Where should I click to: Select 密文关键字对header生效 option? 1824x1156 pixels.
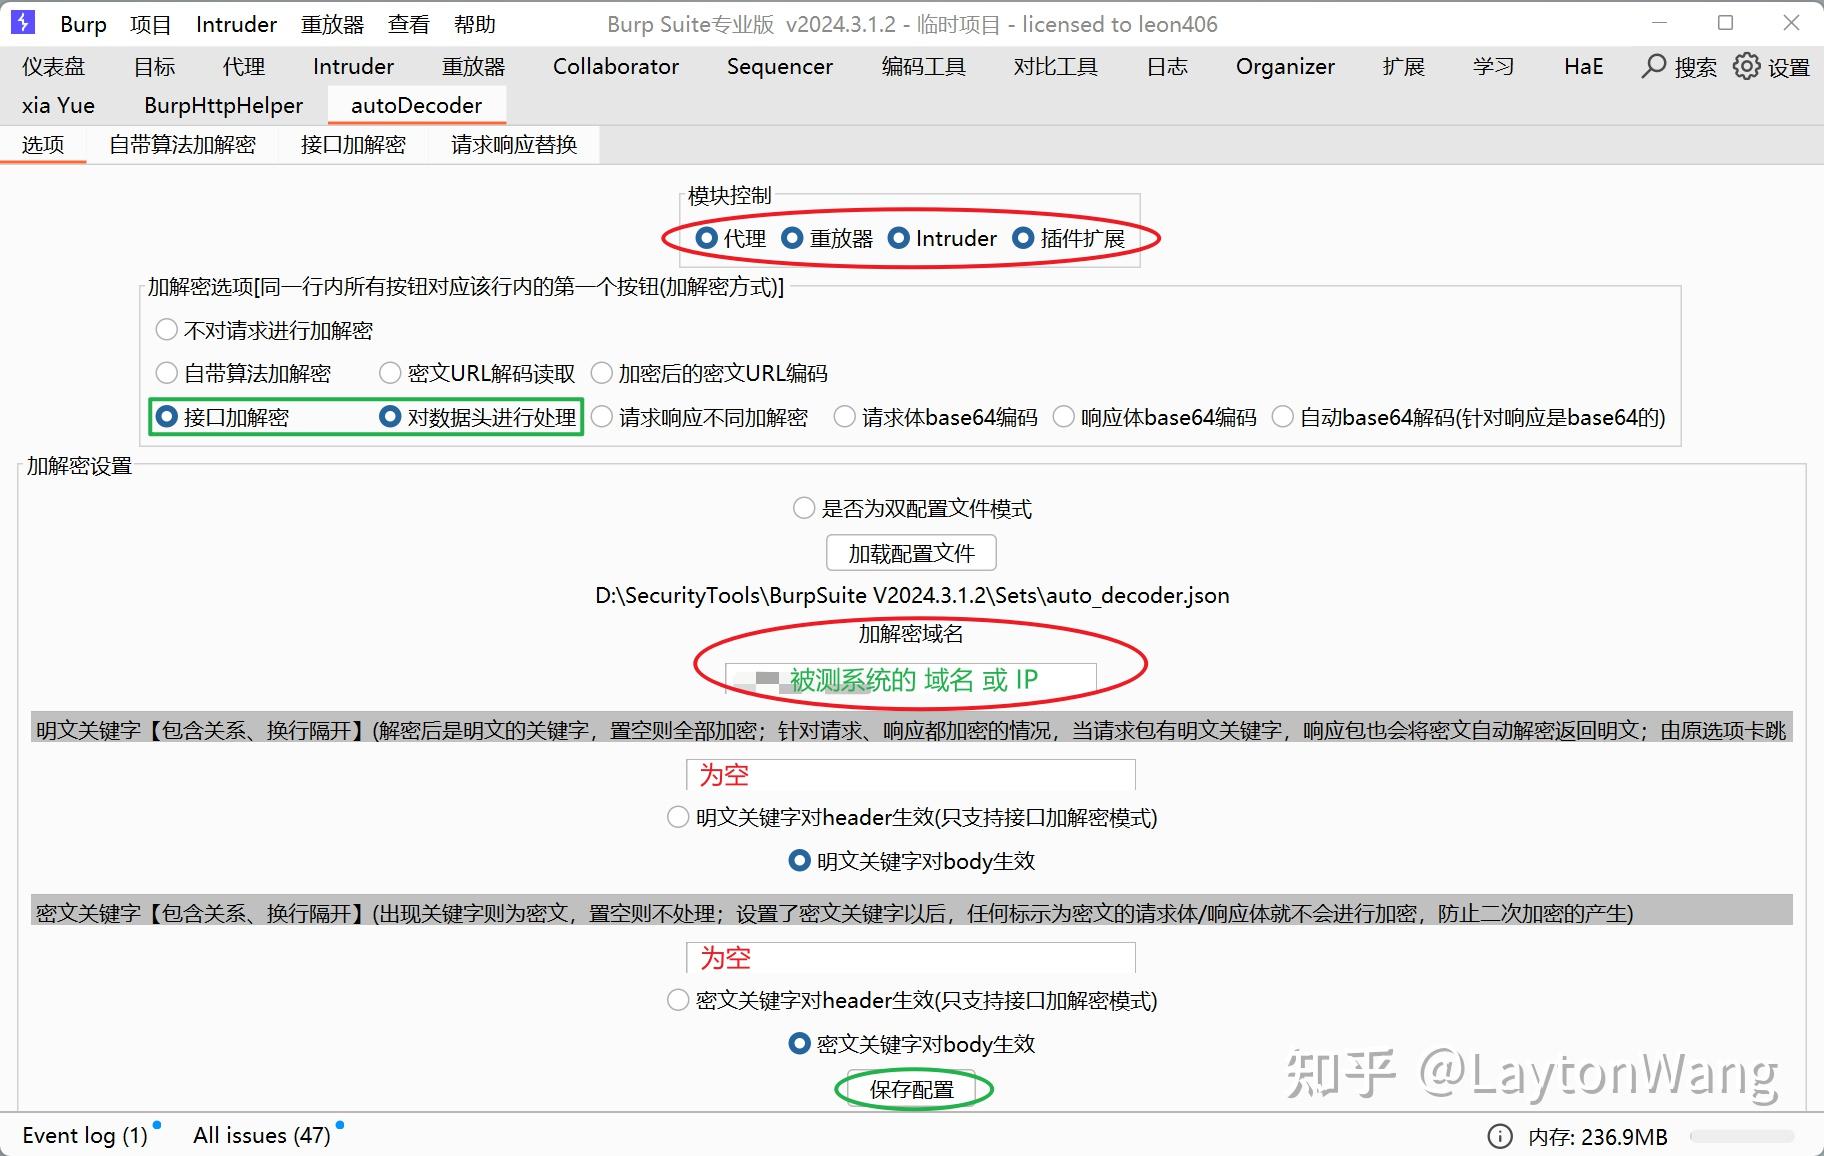tap(677, 1000)
